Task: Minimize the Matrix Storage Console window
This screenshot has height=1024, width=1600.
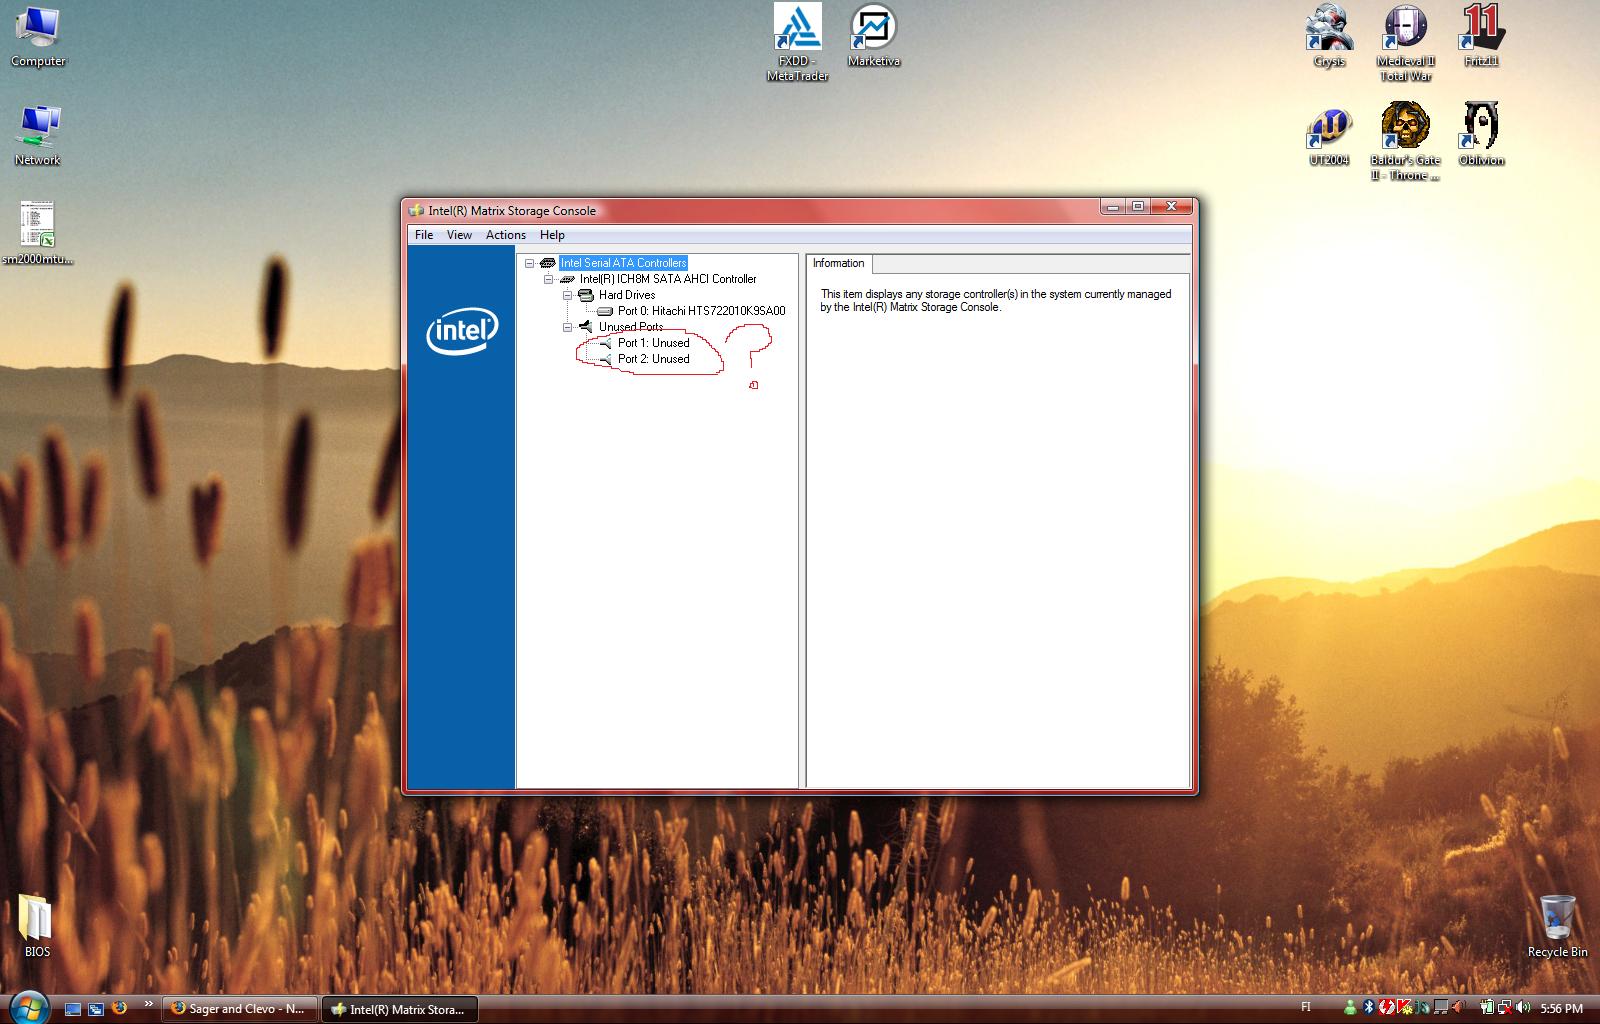Action: point(1113,207)
